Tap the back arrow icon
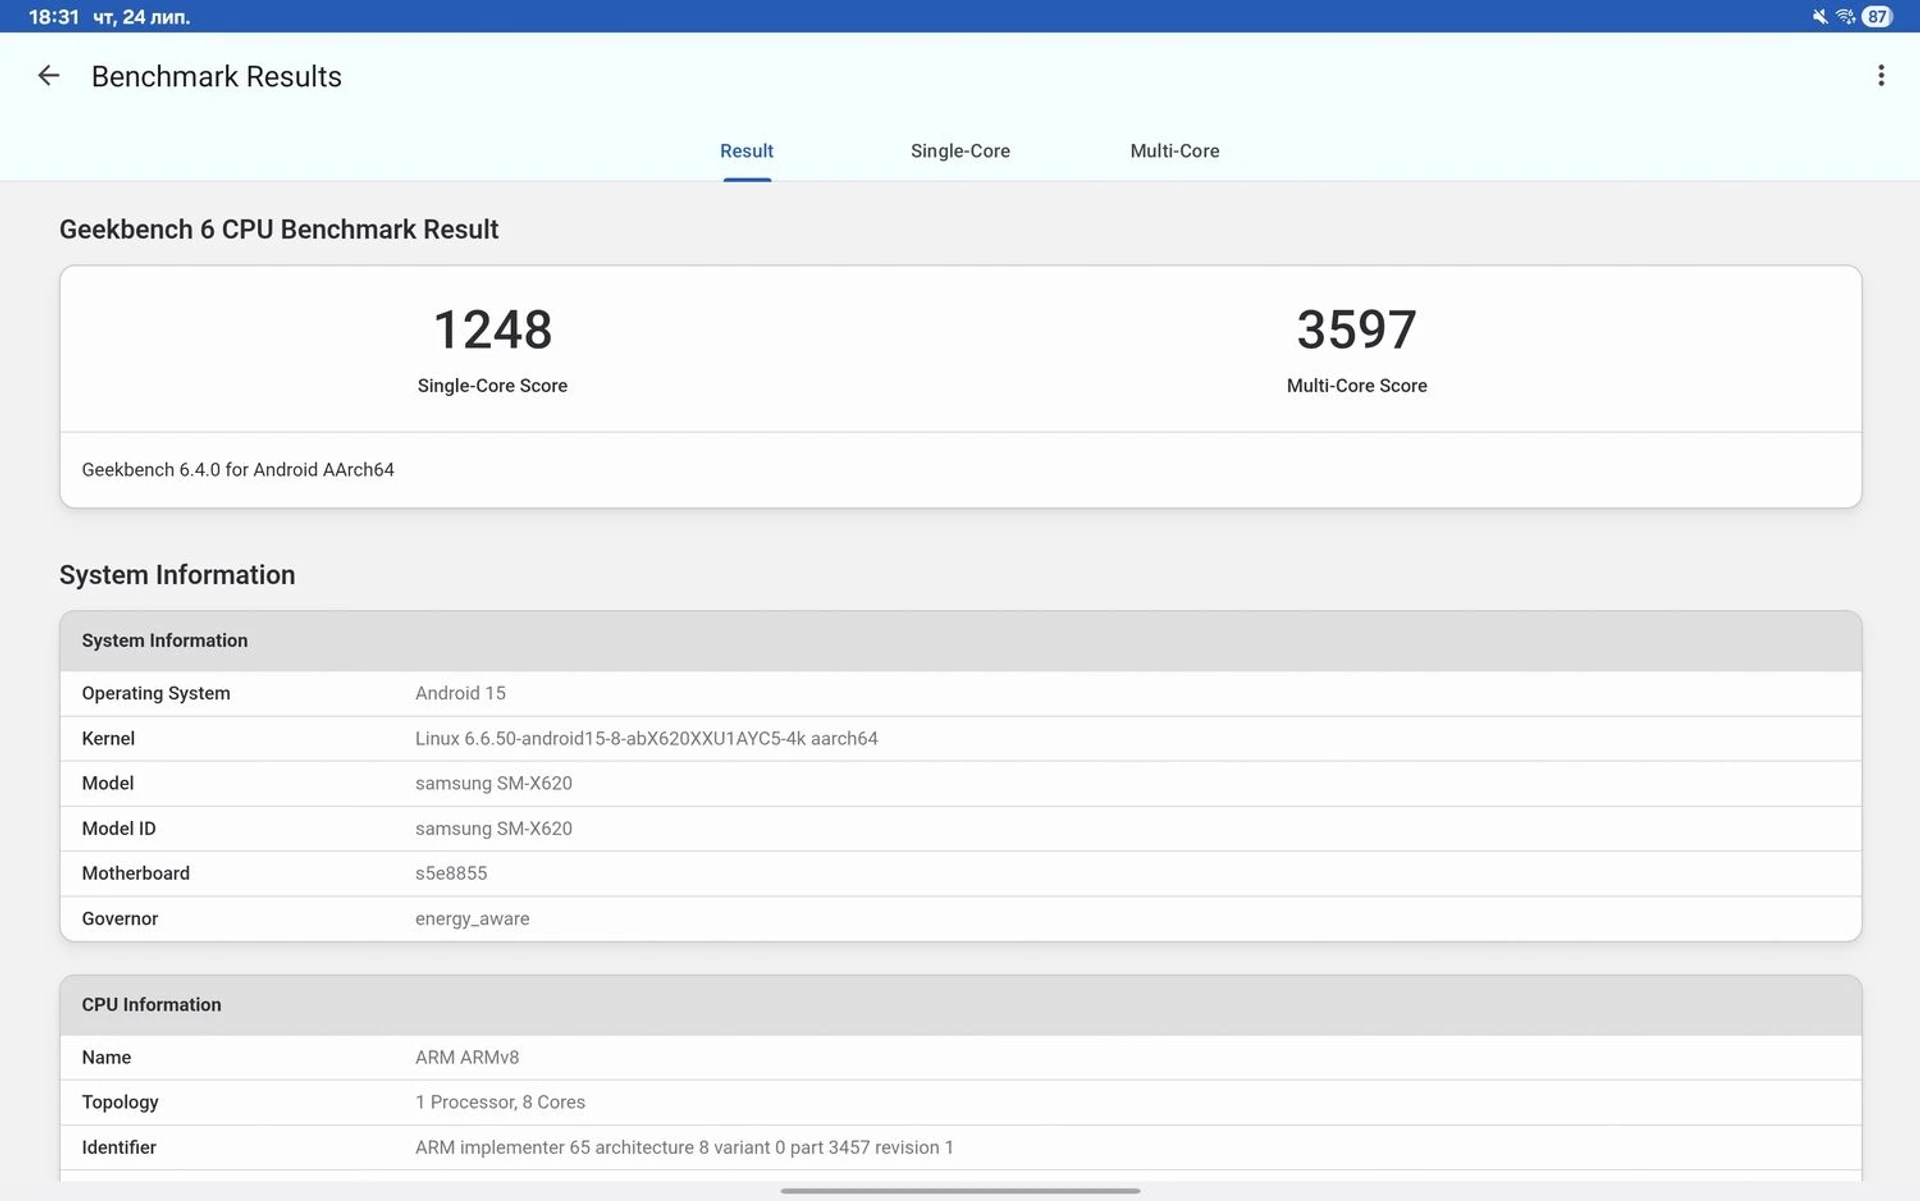1920x1201 pixels. click(x=48, y=76)
